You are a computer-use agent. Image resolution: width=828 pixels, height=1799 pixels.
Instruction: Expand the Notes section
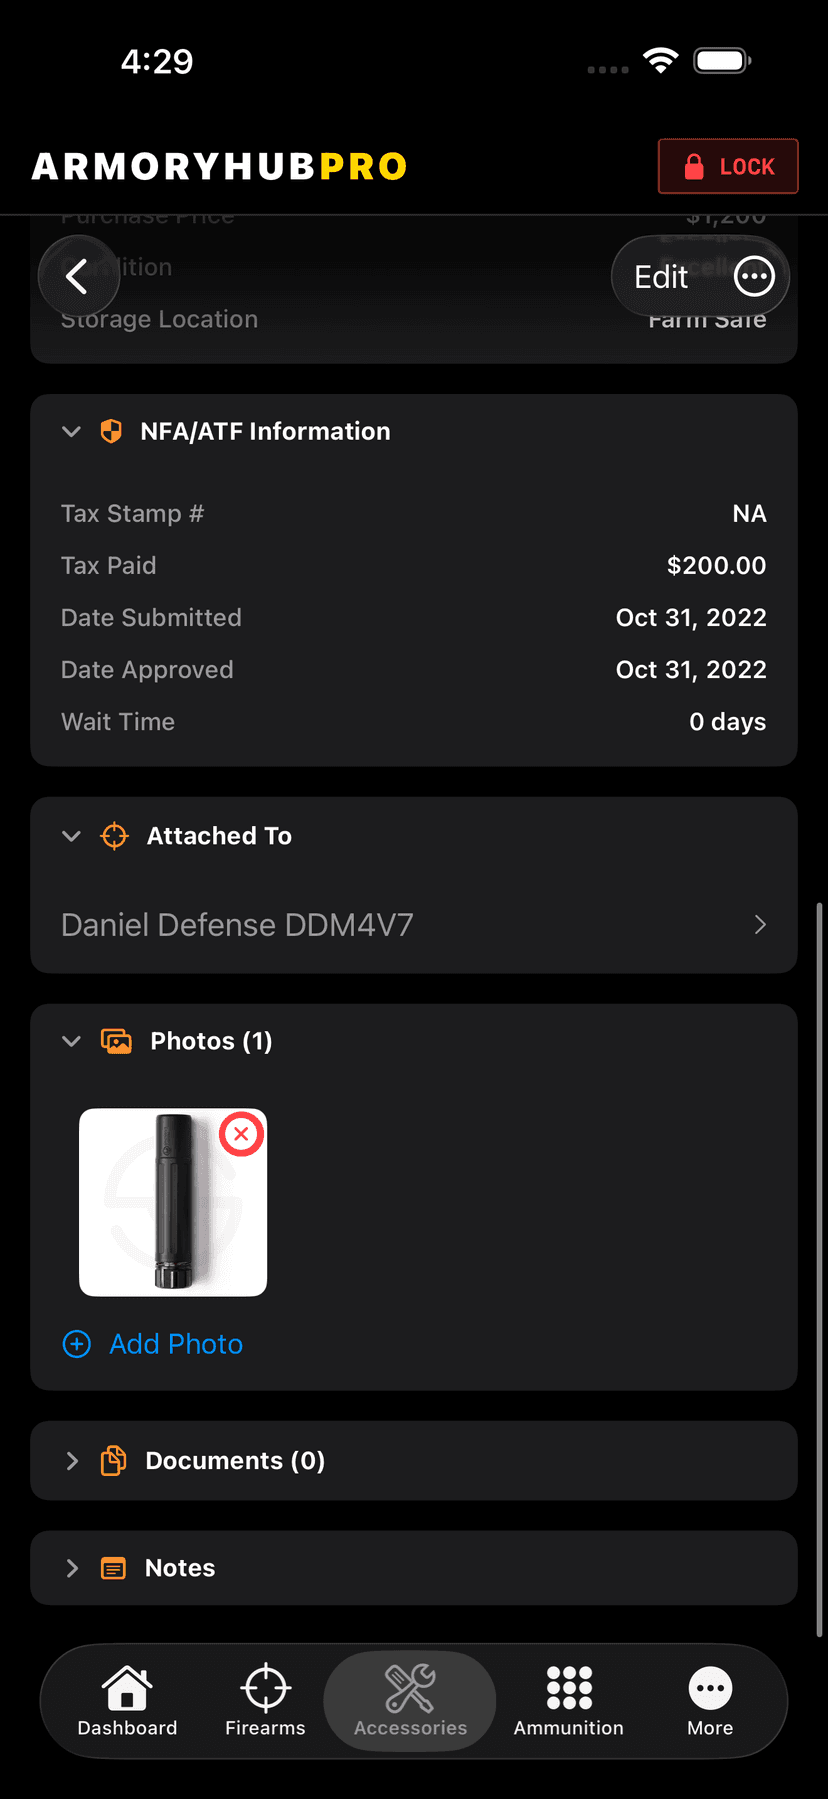click(x=71, y=1568)
